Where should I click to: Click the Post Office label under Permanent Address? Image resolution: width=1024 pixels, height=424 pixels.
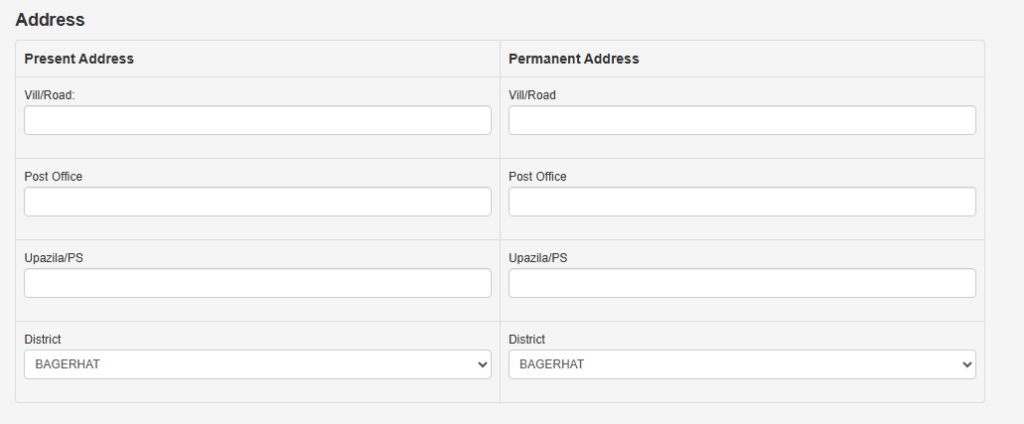(537, 176)
